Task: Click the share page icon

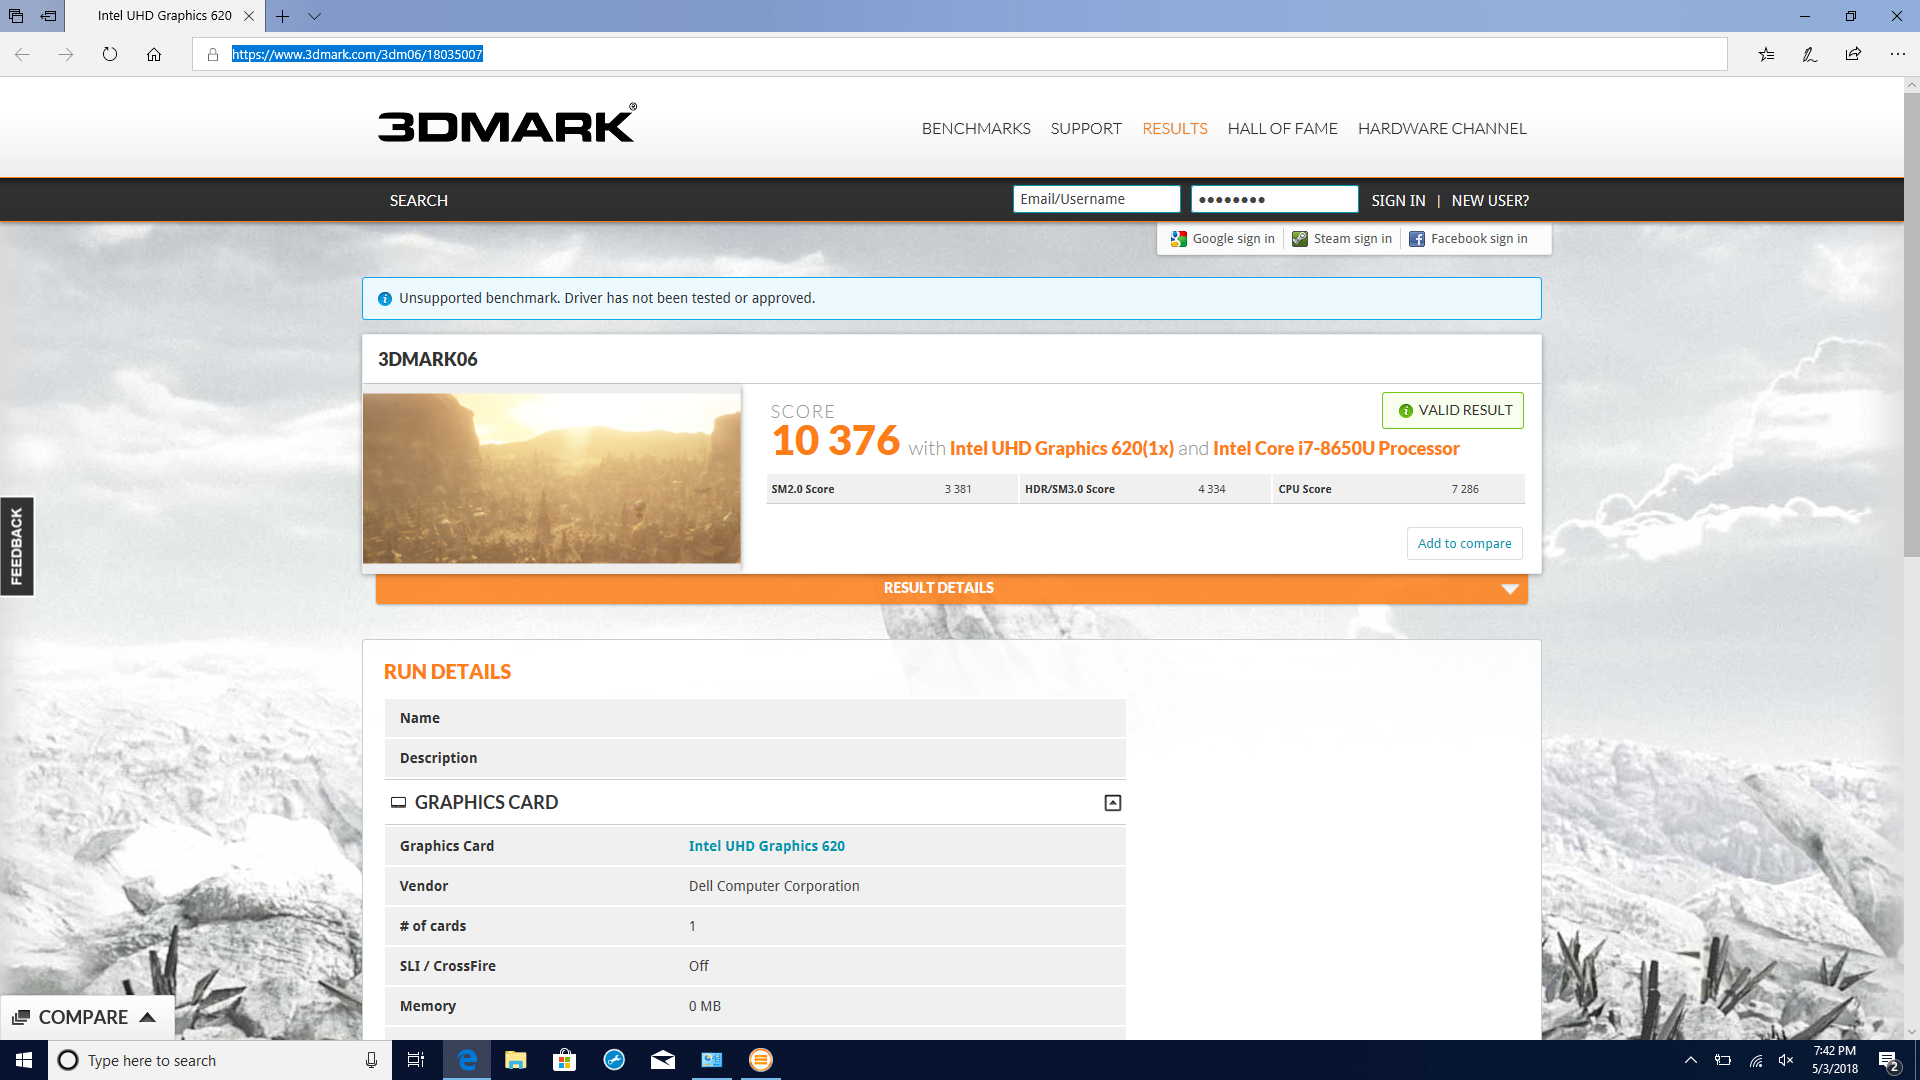Action: point(1853,54)
